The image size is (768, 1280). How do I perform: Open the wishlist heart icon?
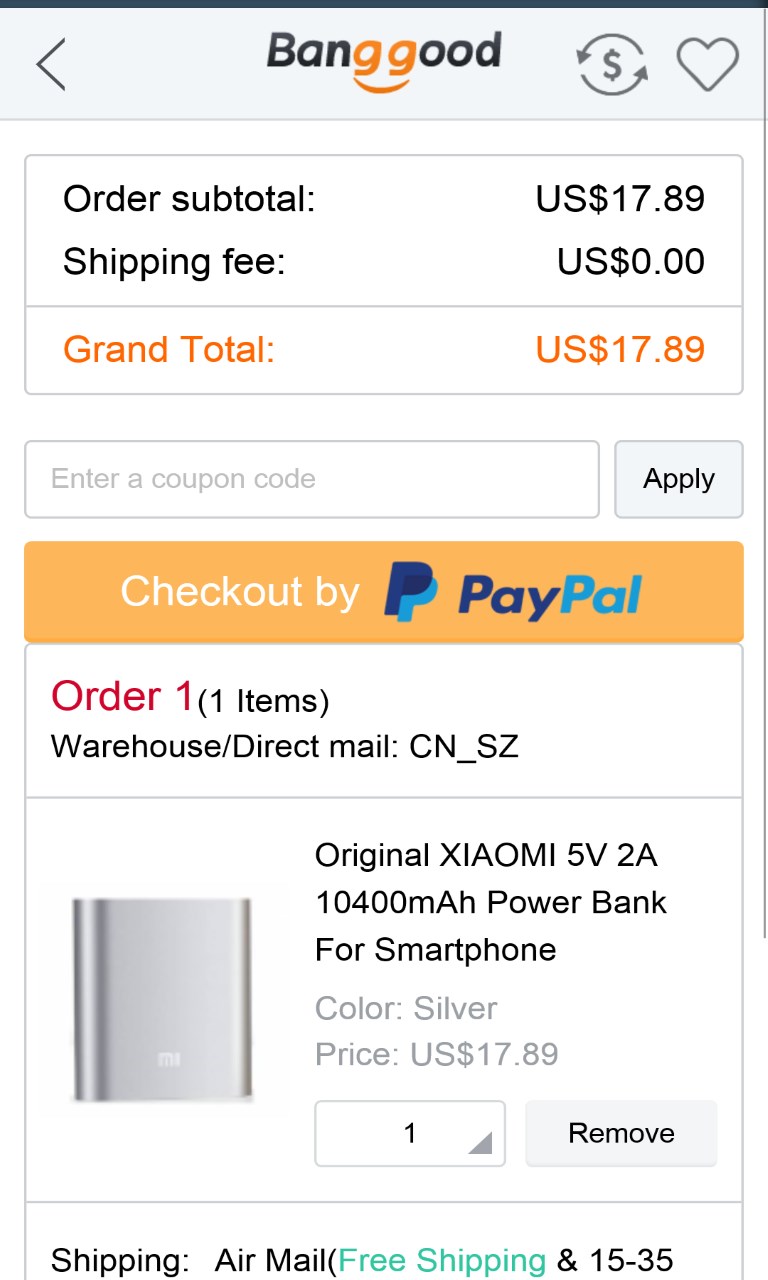pyautogui.click(x=707, y=65)
